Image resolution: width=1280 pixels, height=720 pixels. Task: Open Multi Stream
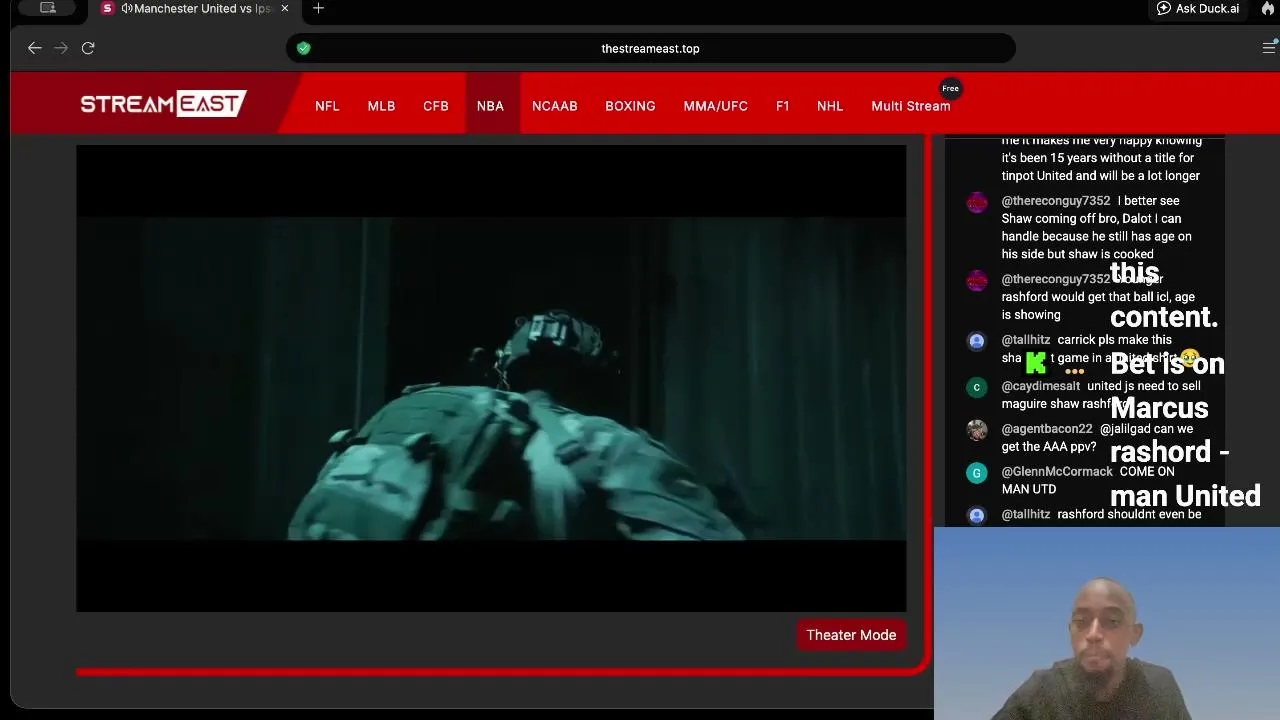pos(911,106)
